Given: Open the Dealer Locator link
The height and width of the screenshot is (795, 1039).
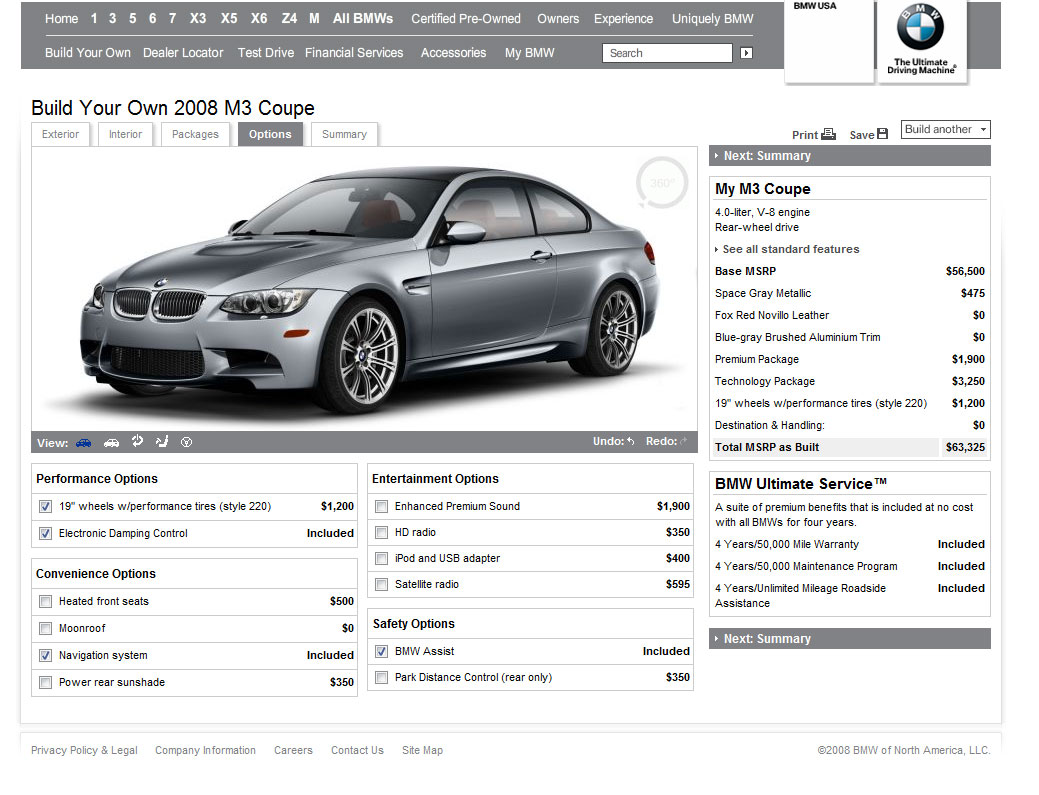Looking at the screenshot, I should (x=183, y=53).
